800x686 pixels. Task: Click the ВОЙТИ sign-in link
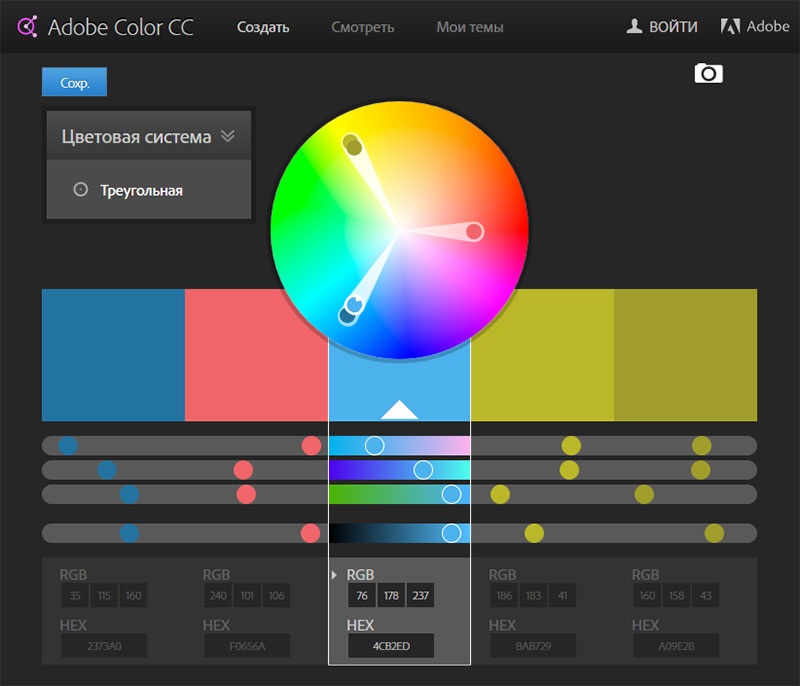(673, 27)
